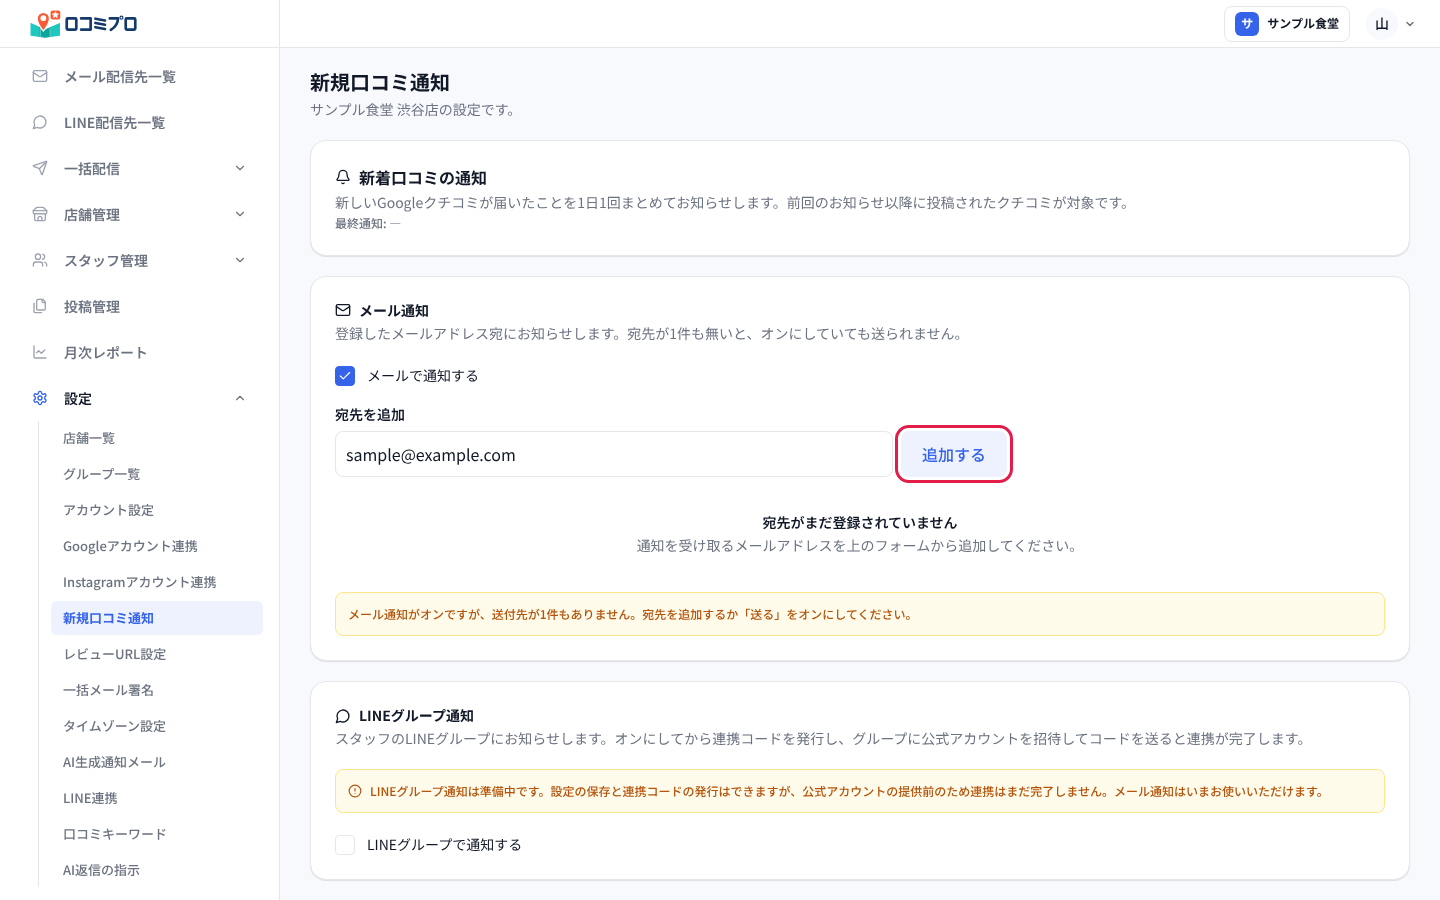The width and height of the screenshot is (1440, 900).
Task: Open 店舗一覧 in the settings submenu
Action: tap(157, 438)
